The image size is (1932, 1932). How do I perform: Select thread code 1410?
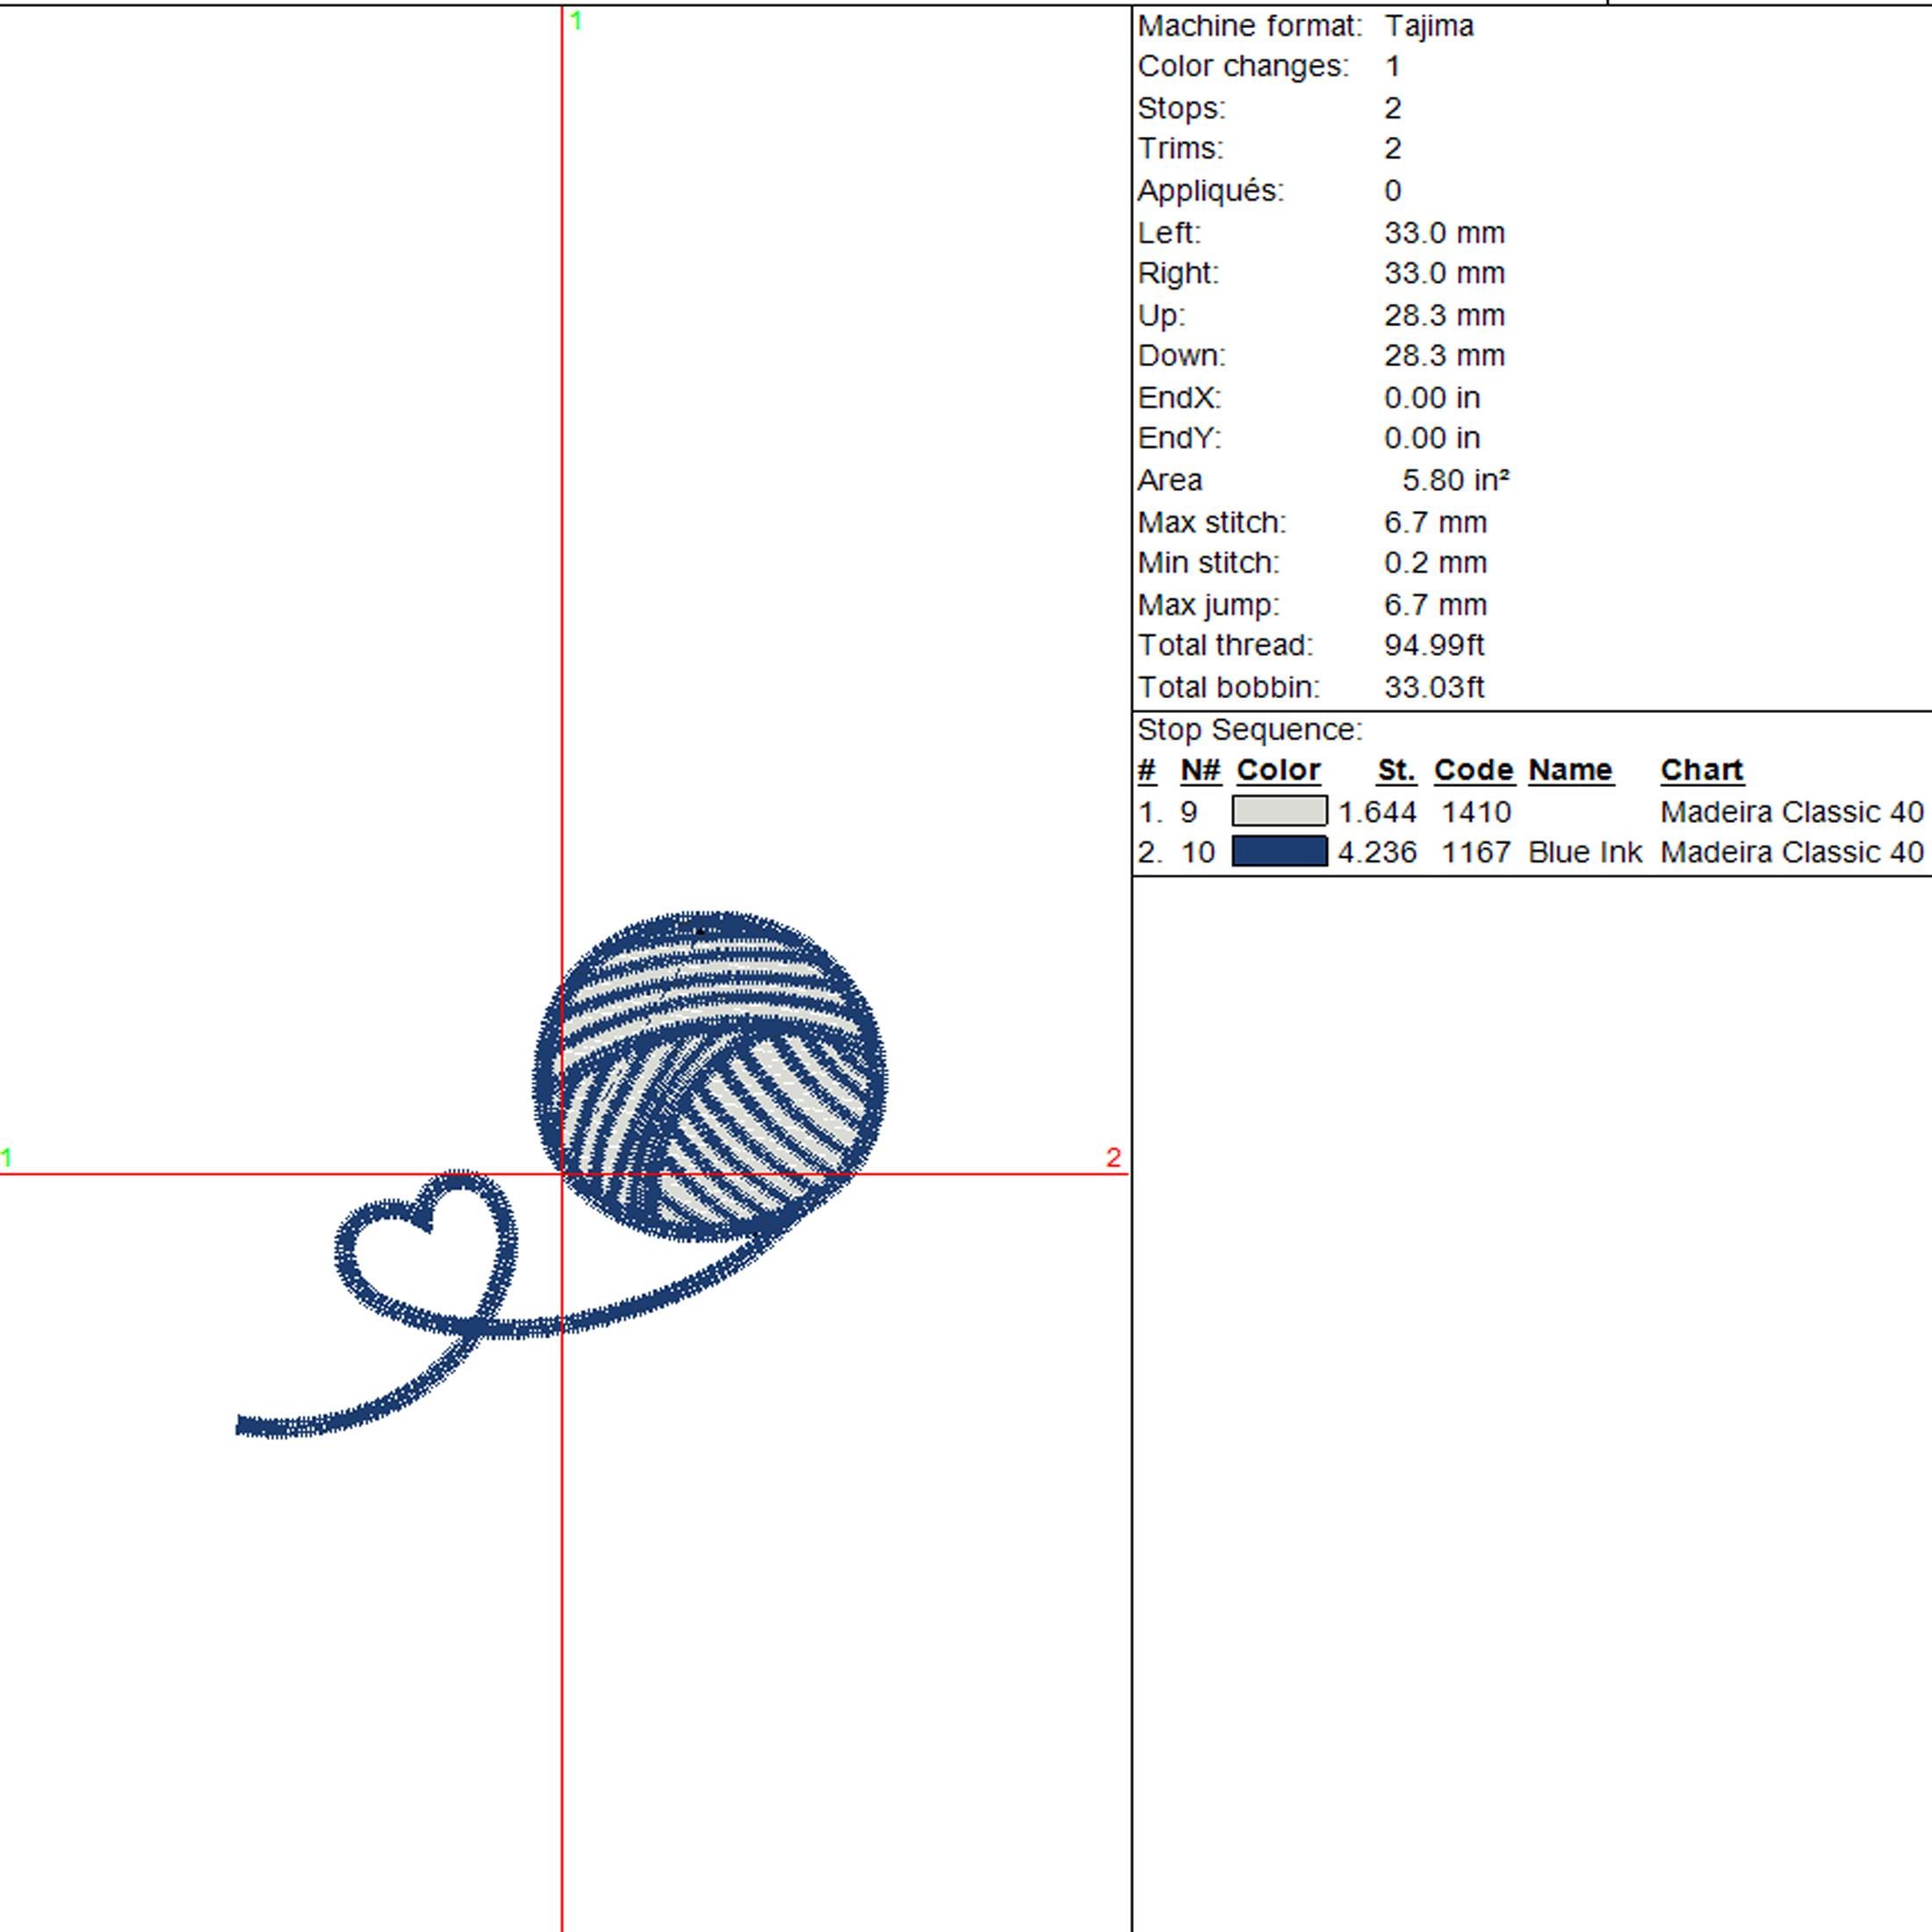click(1475, 812)
